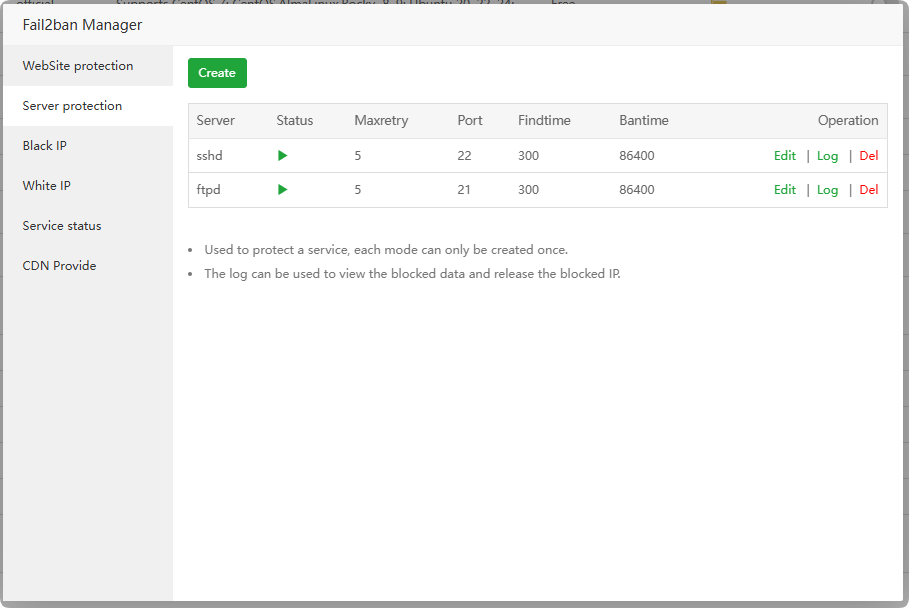Click the sshd server name cell
This screenshot has height=608, width=909.
coord(211,156)
